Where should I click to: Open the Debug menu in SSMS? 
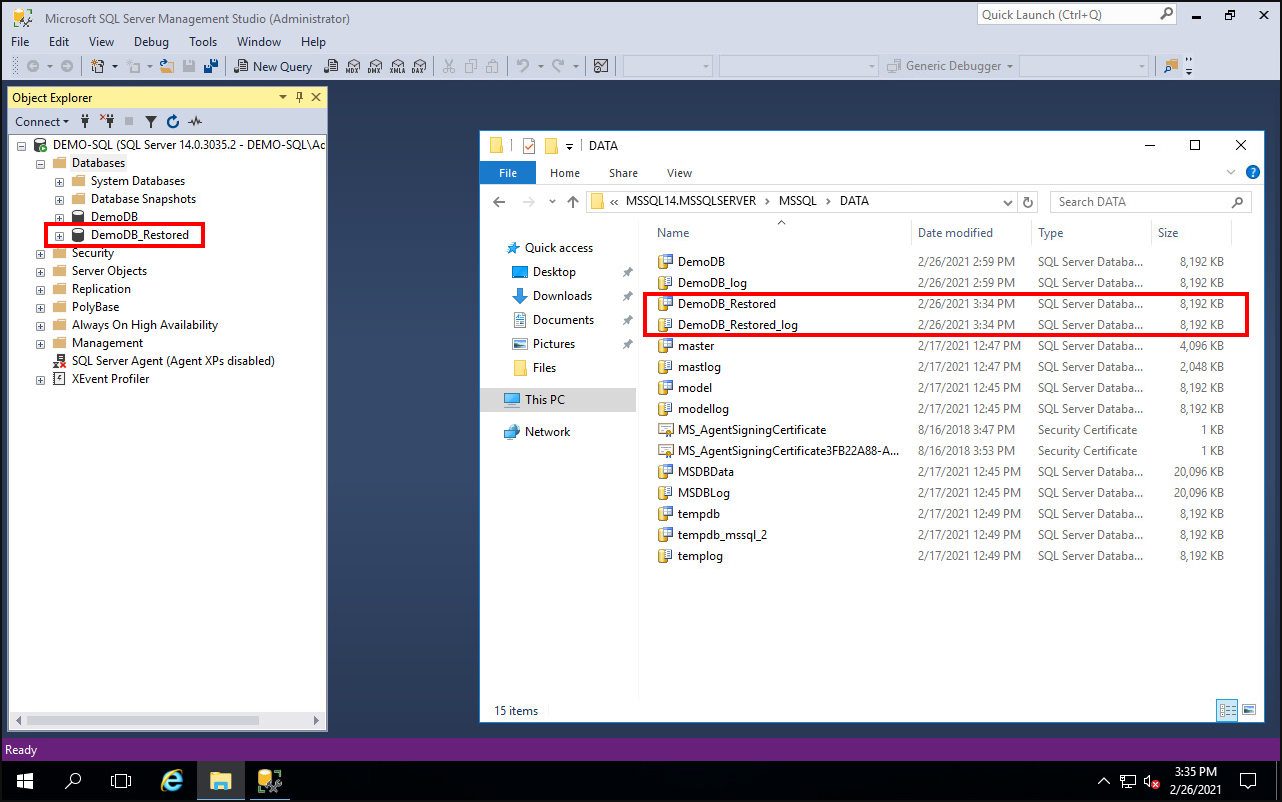151,42
